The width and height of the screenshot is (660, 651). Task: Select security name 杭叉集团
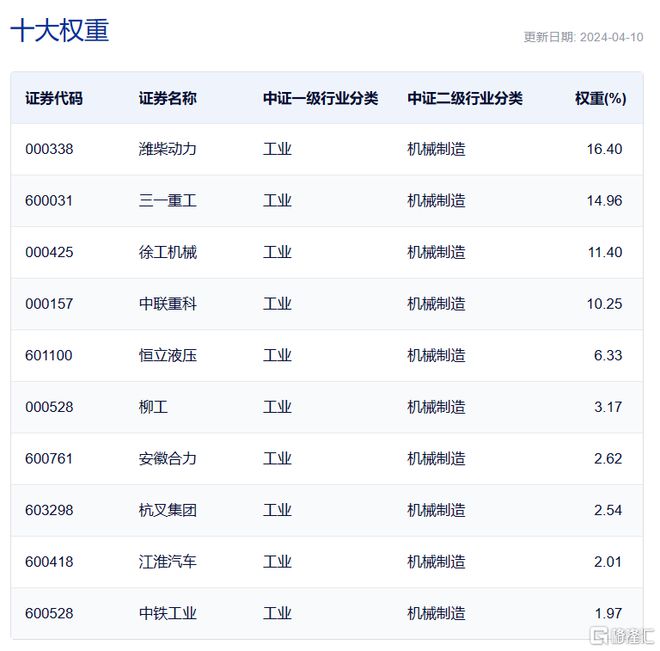coord(168,510)
